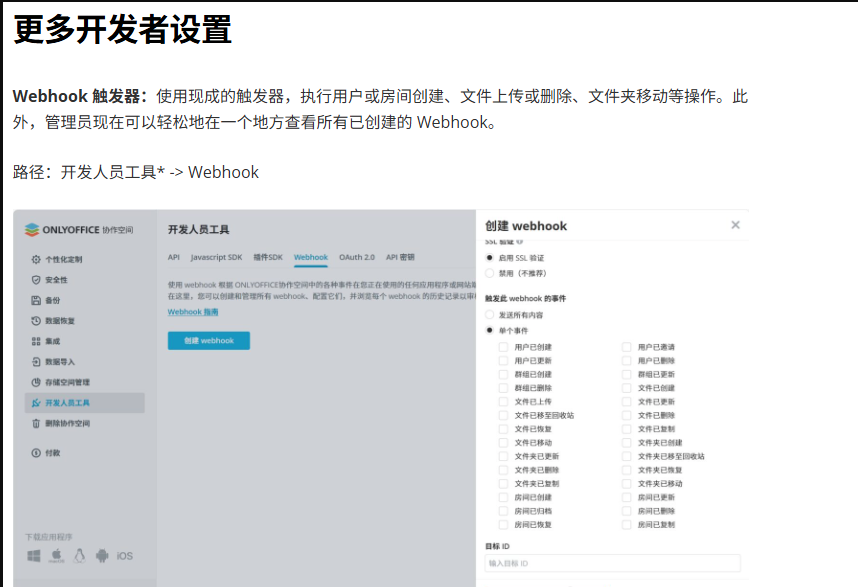Tick the 用户已删除 checkbox

(x=627, y=361)
